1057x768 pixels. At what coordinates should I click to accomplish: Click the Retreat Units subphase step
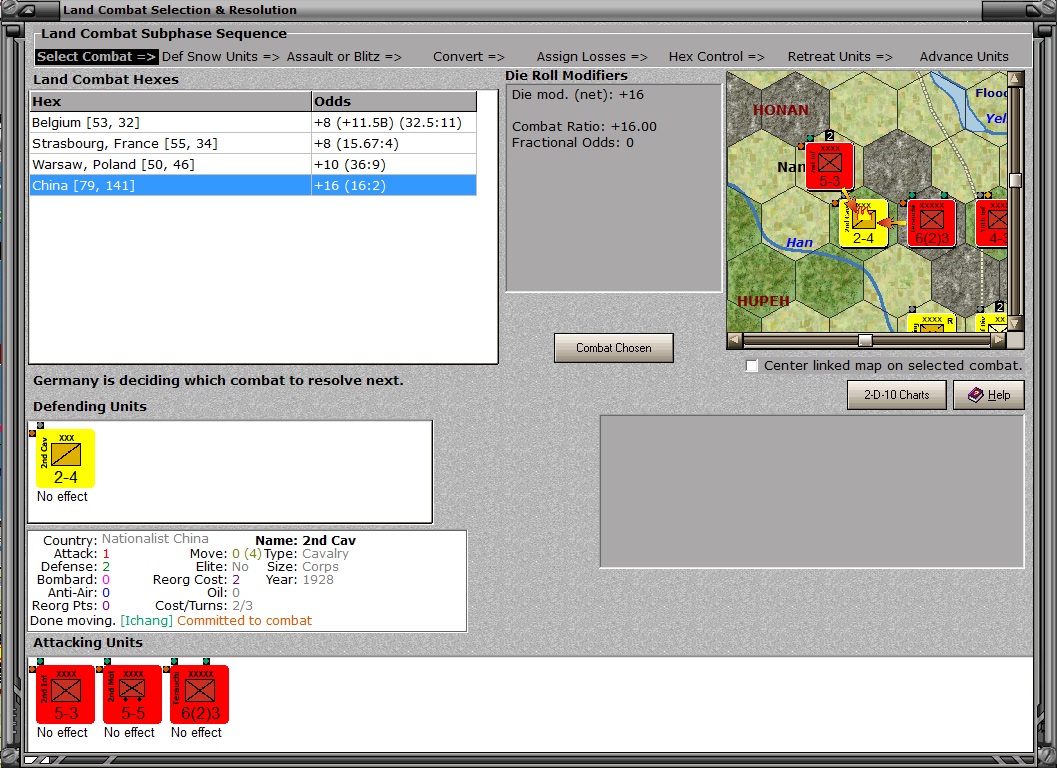[840, 57]
